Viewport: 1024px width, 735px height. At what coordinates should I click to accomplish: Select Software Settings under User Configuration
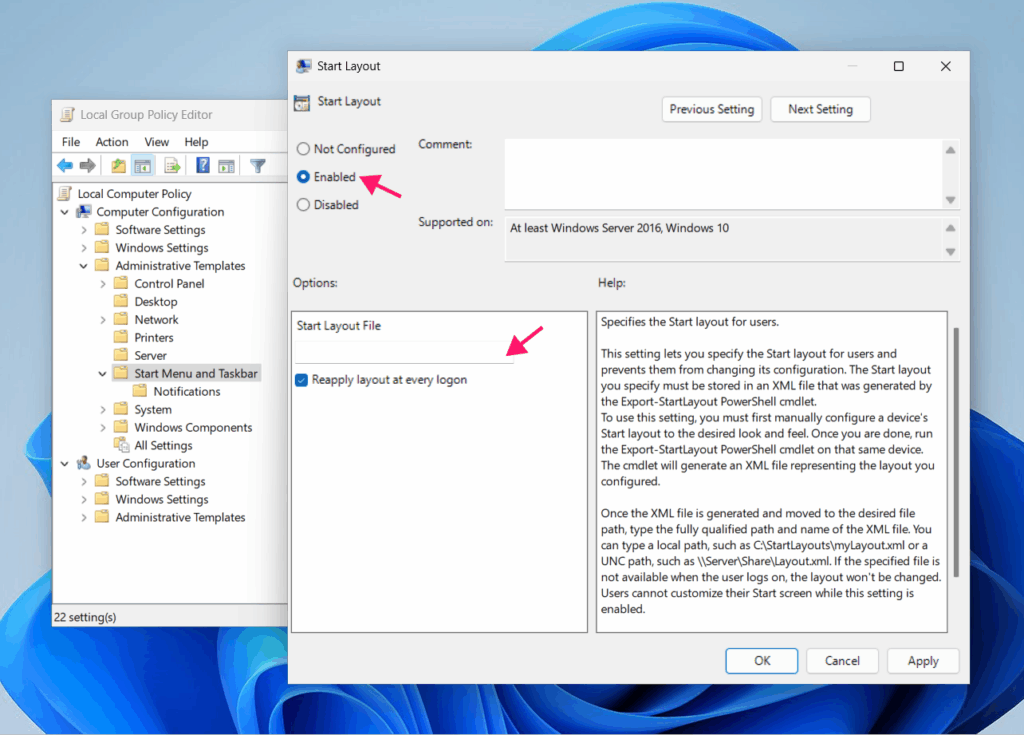[x=160, y=482]
